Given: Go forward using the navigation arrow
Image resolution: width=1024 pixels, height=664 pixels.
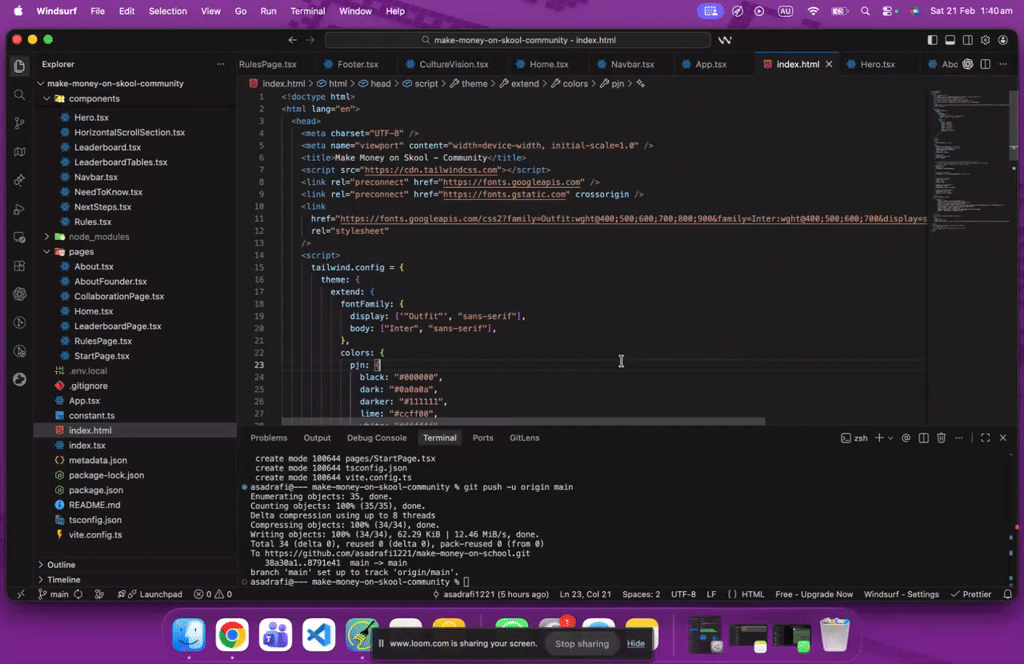Looking at the screenshot, I should click(x=310, y=40).
